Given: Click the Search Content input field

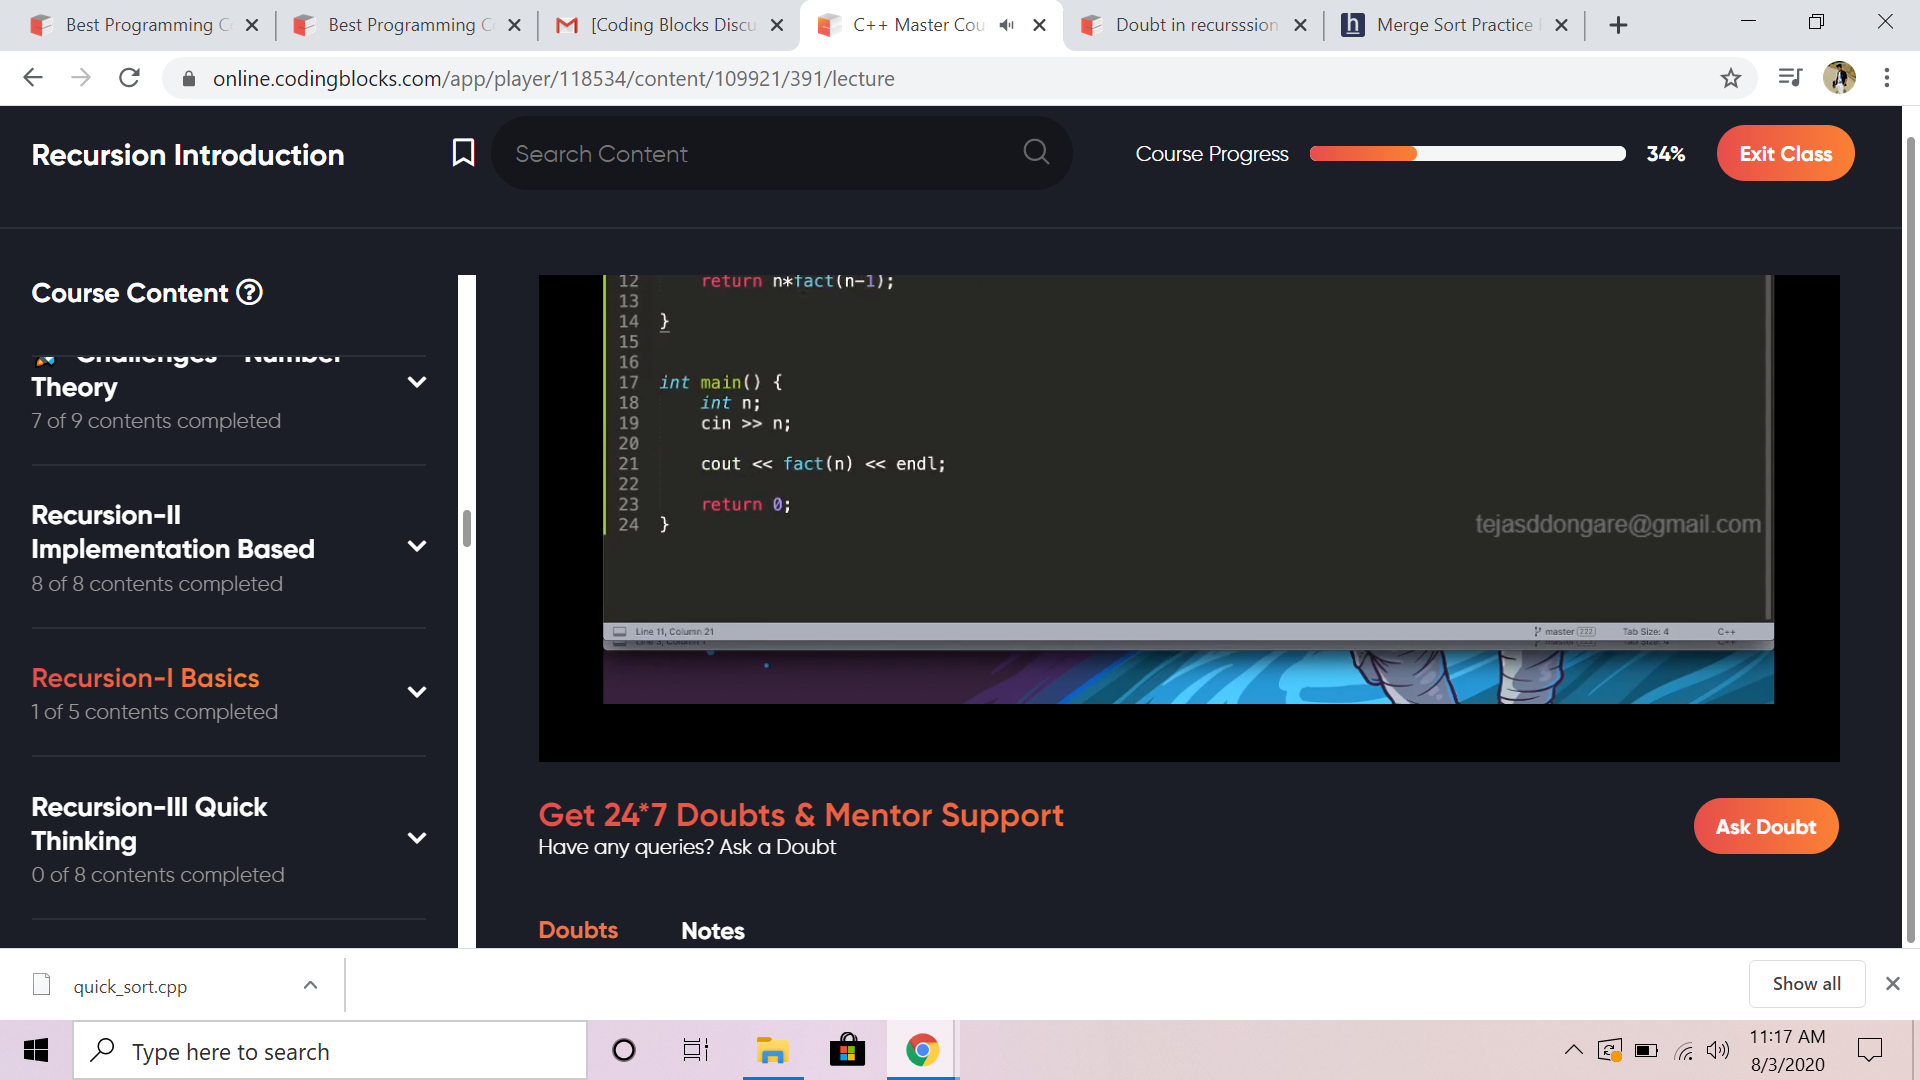Looking at the screenshot, I should pyautogui.click(x=760, y=153).
